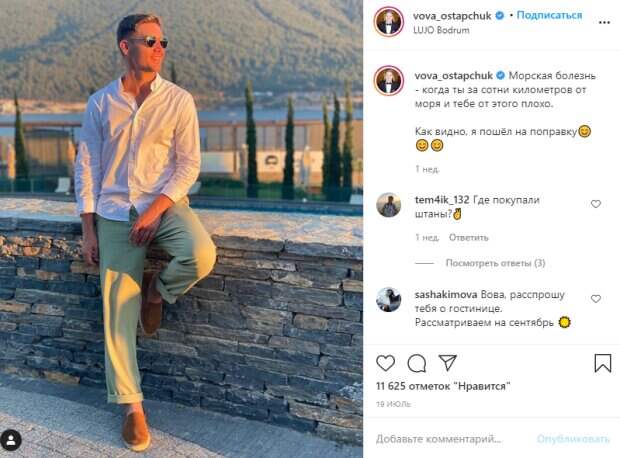
Task: Focus the "Добавьте комментарий" input field
Action: (x=450, y=439)
